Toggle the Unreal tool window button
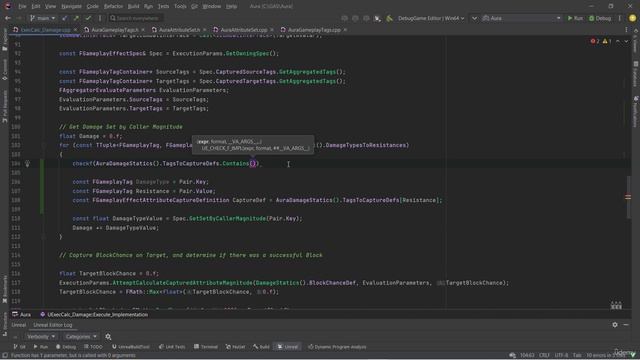This screenshot has height=360, width=640. click(x=288, y=347)
